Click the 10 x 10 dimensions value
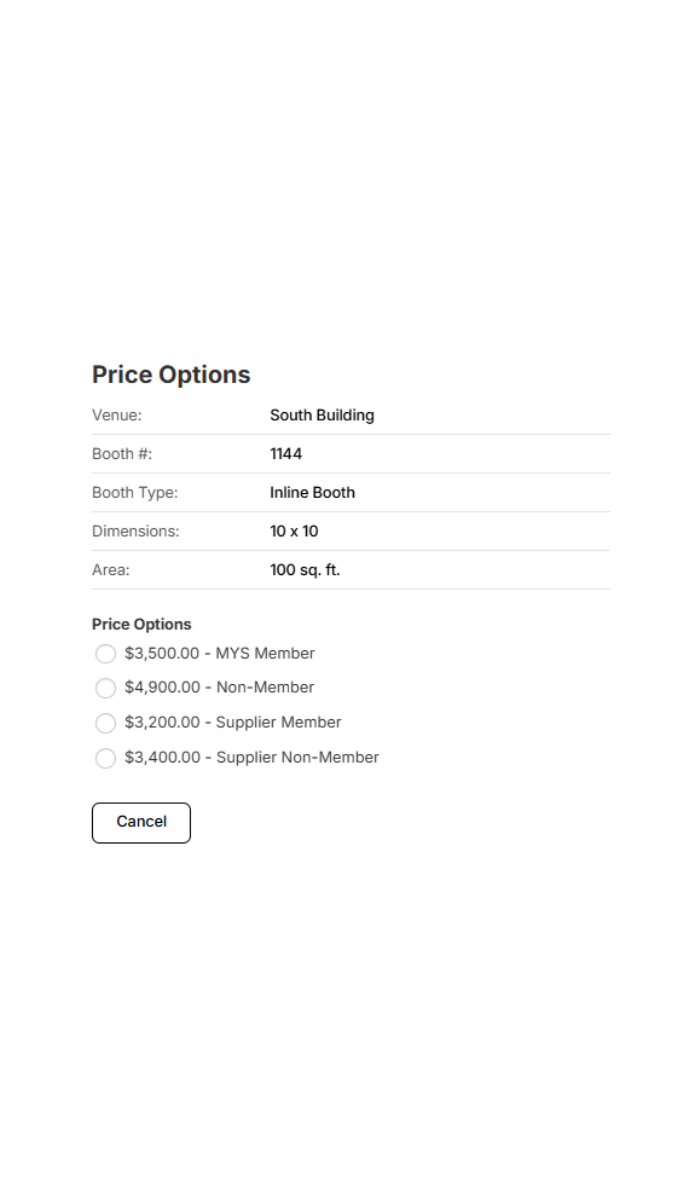 (294, 532)
